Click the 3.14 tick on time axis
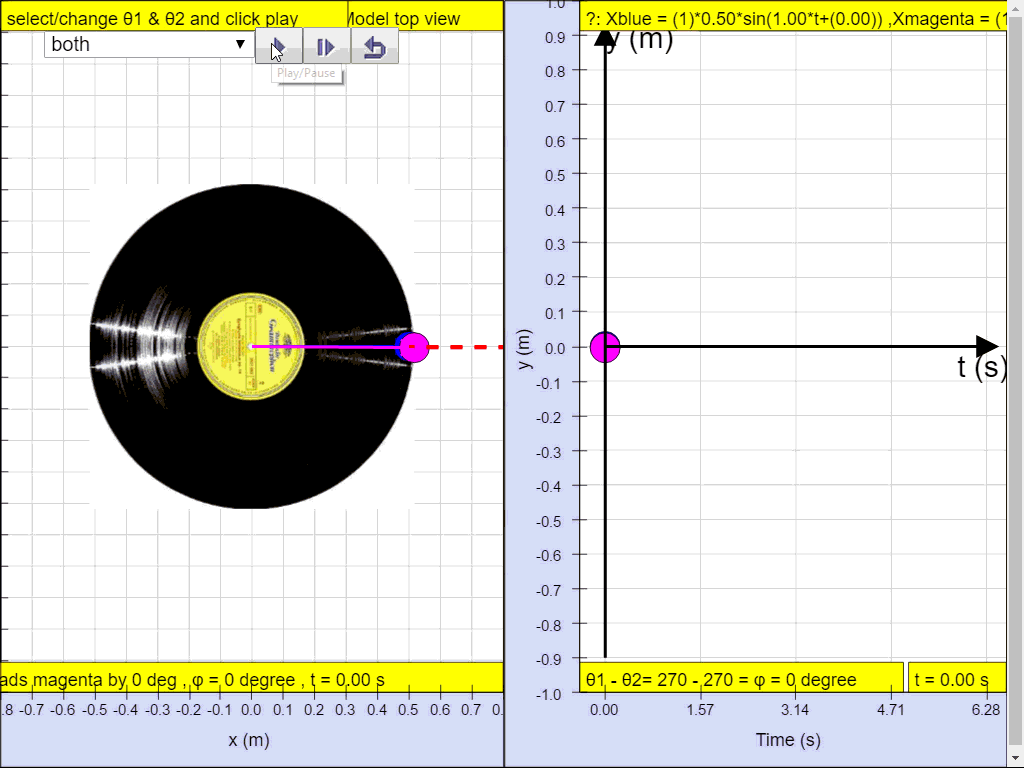The image size is (1024, 768). 795,709
